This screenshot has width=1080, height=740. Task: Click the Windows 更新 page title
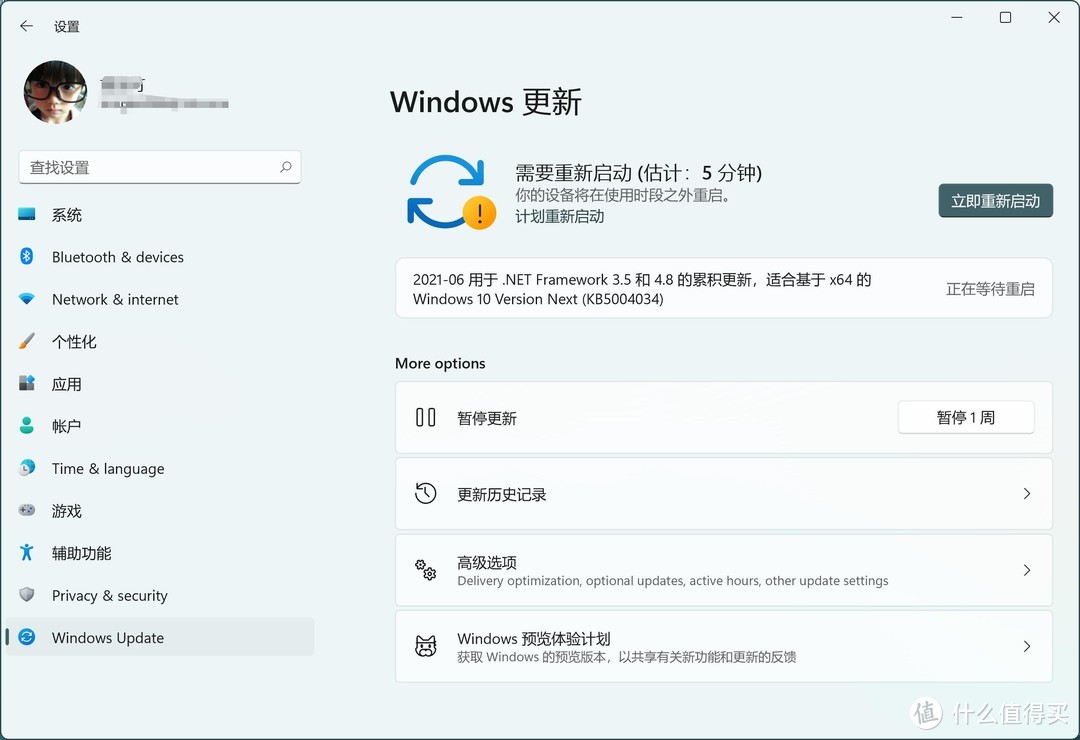click(486, 102)
